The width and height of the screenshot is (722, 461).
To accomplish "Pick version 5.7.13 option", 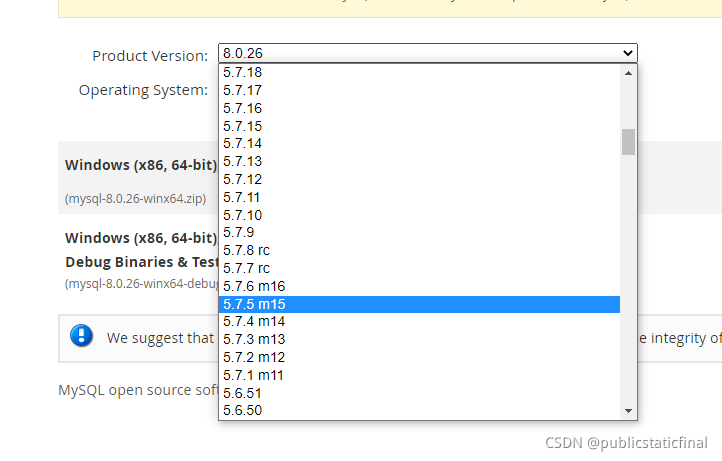I will click(x=419, y=162).
